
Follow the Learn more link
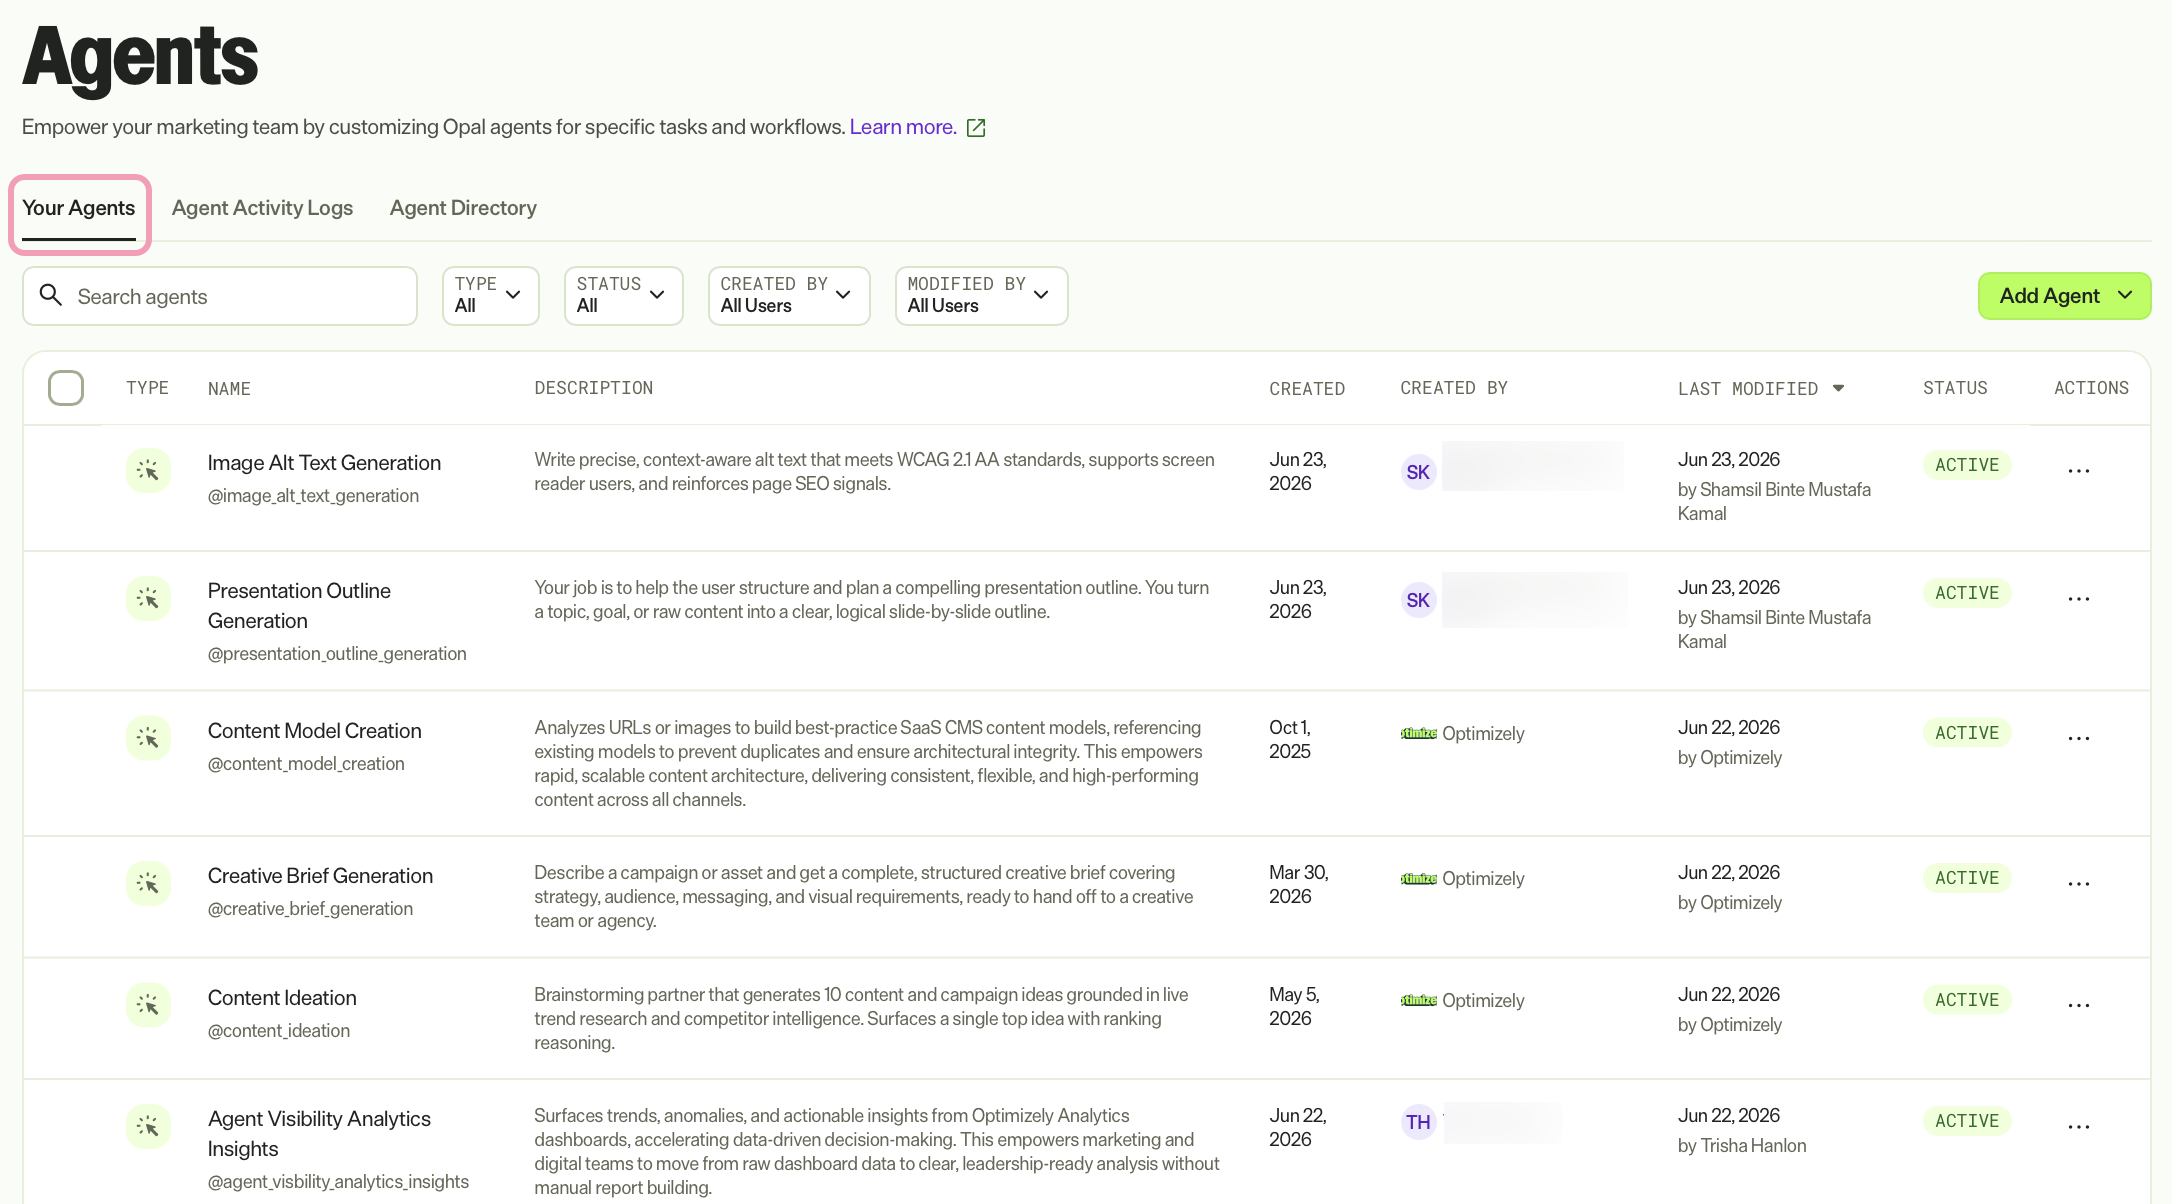903,127
